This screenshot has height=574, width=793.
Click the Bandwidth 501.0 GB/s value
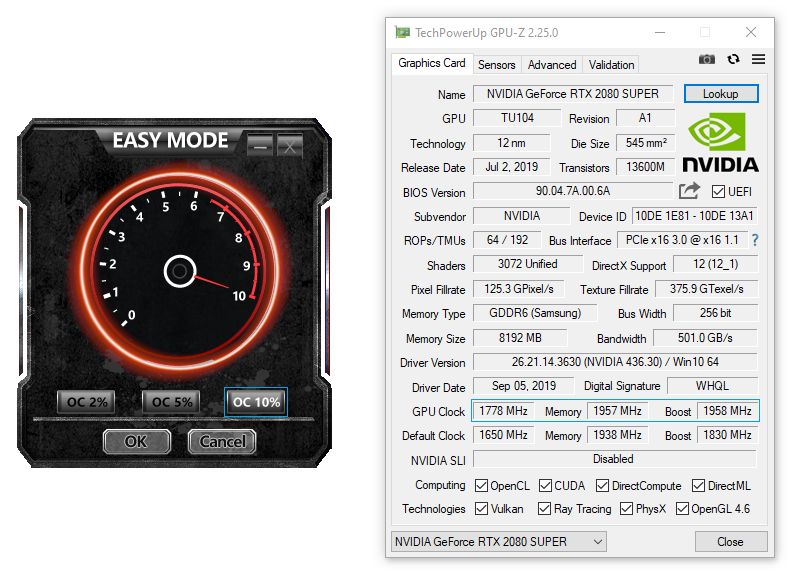click(705, 338)
